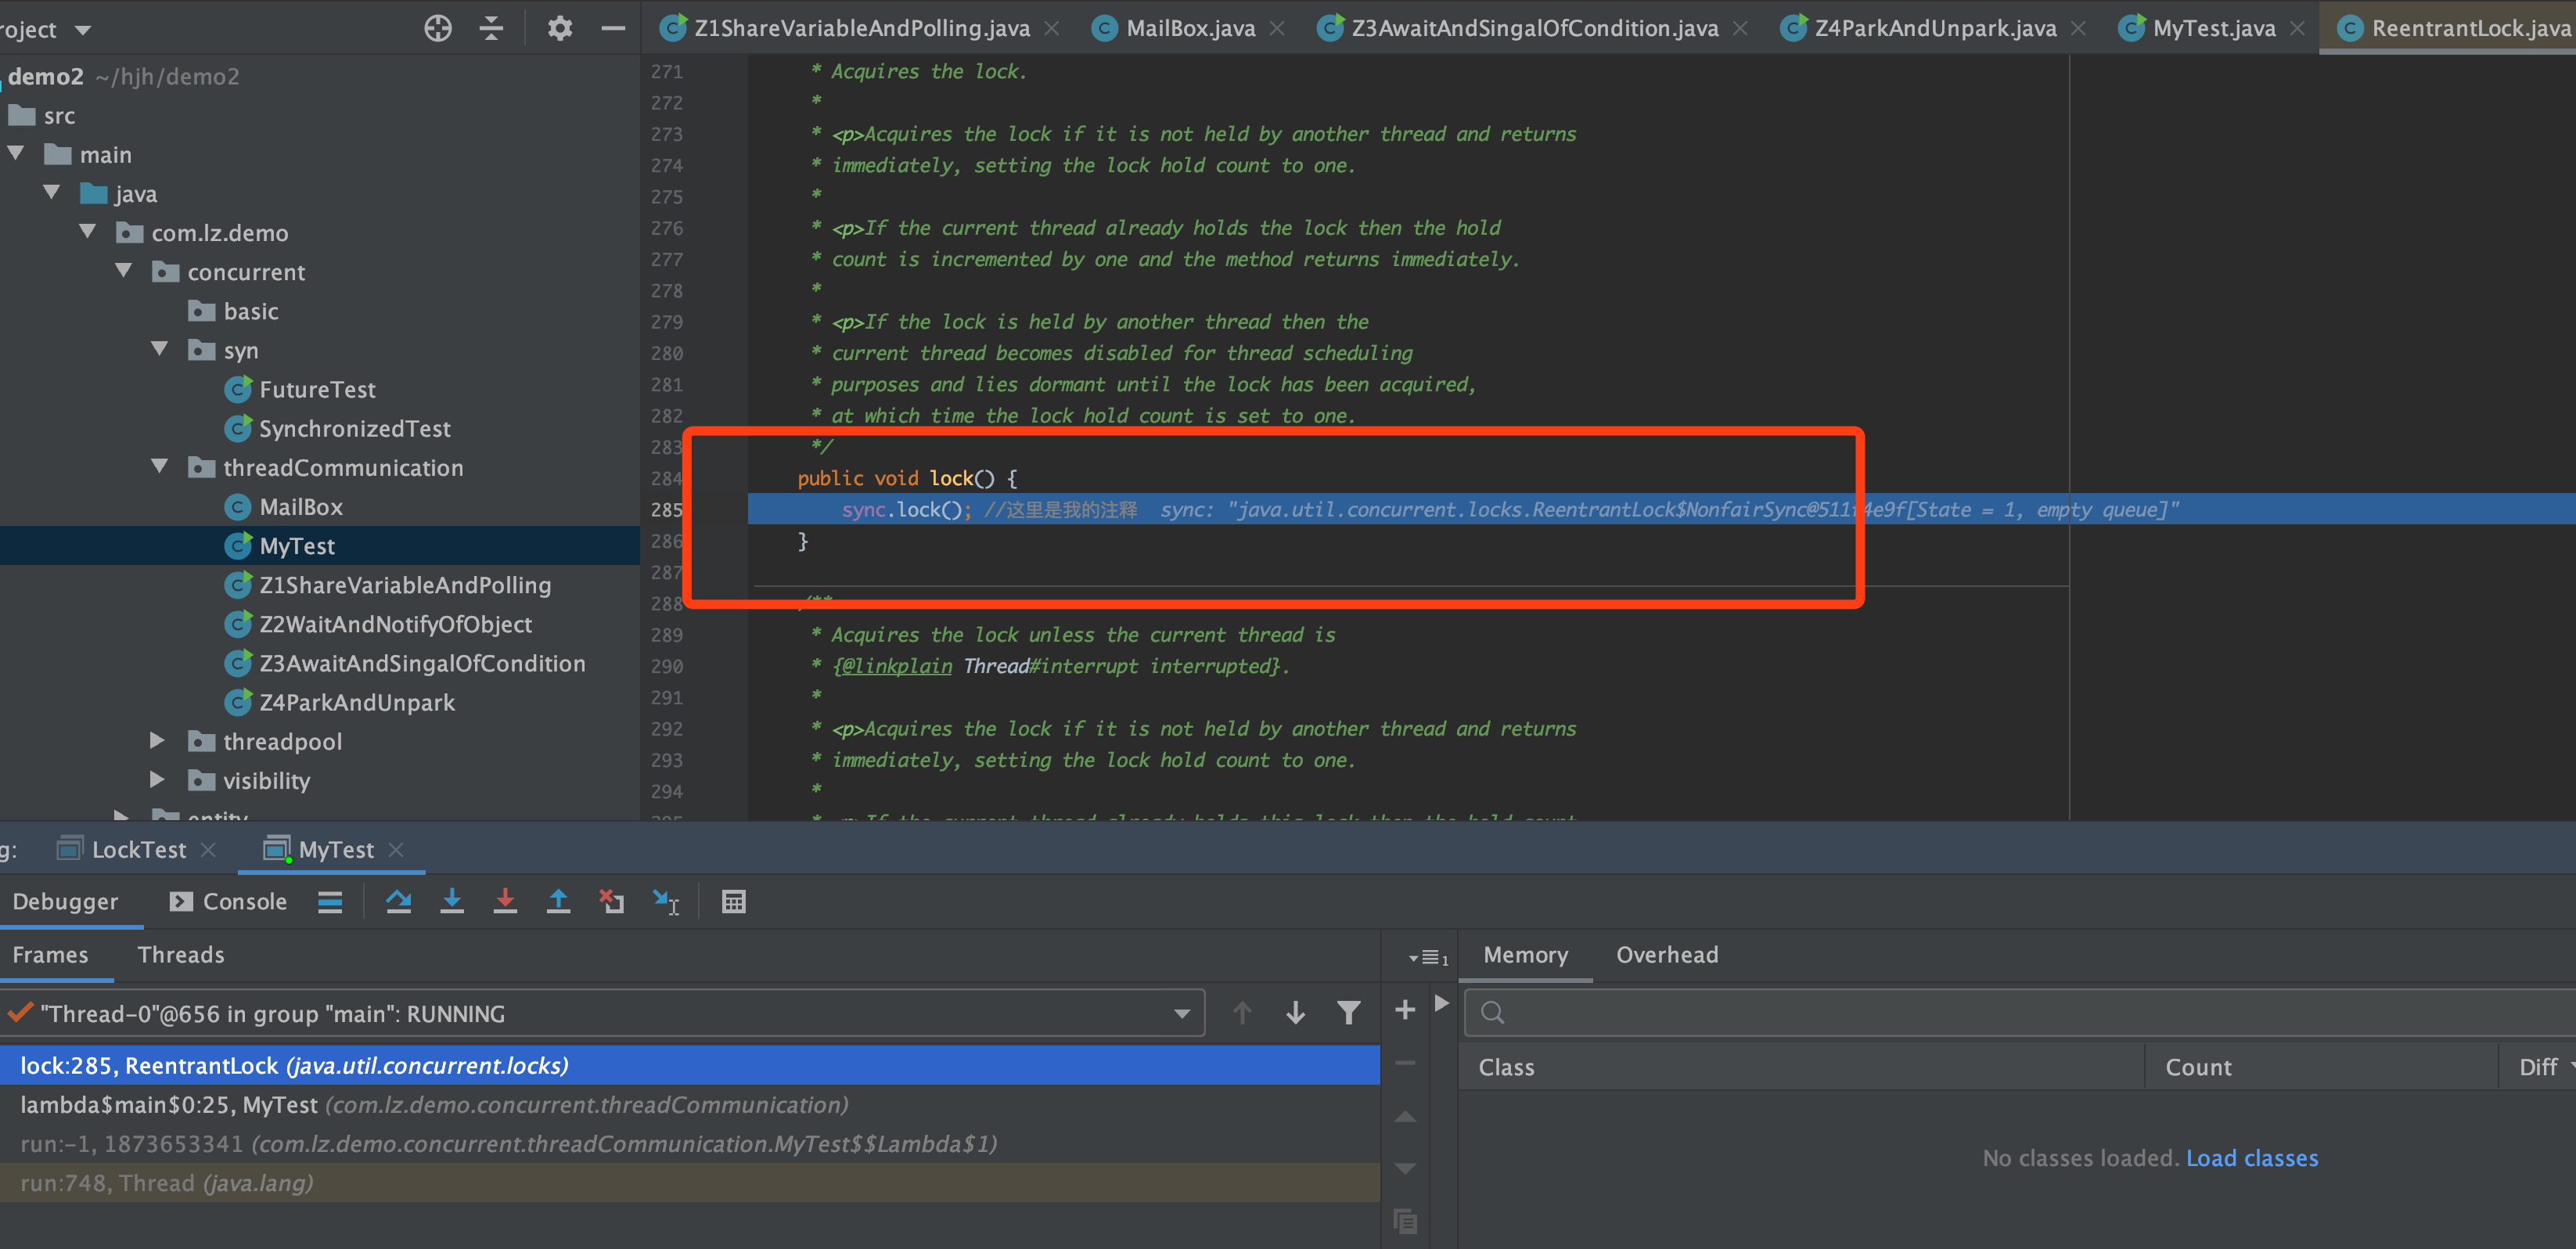Open the Evaluate Expression calculator icon
Image resolution: width=2576 pixels, height=1249 pixels.
coord(733,902)
